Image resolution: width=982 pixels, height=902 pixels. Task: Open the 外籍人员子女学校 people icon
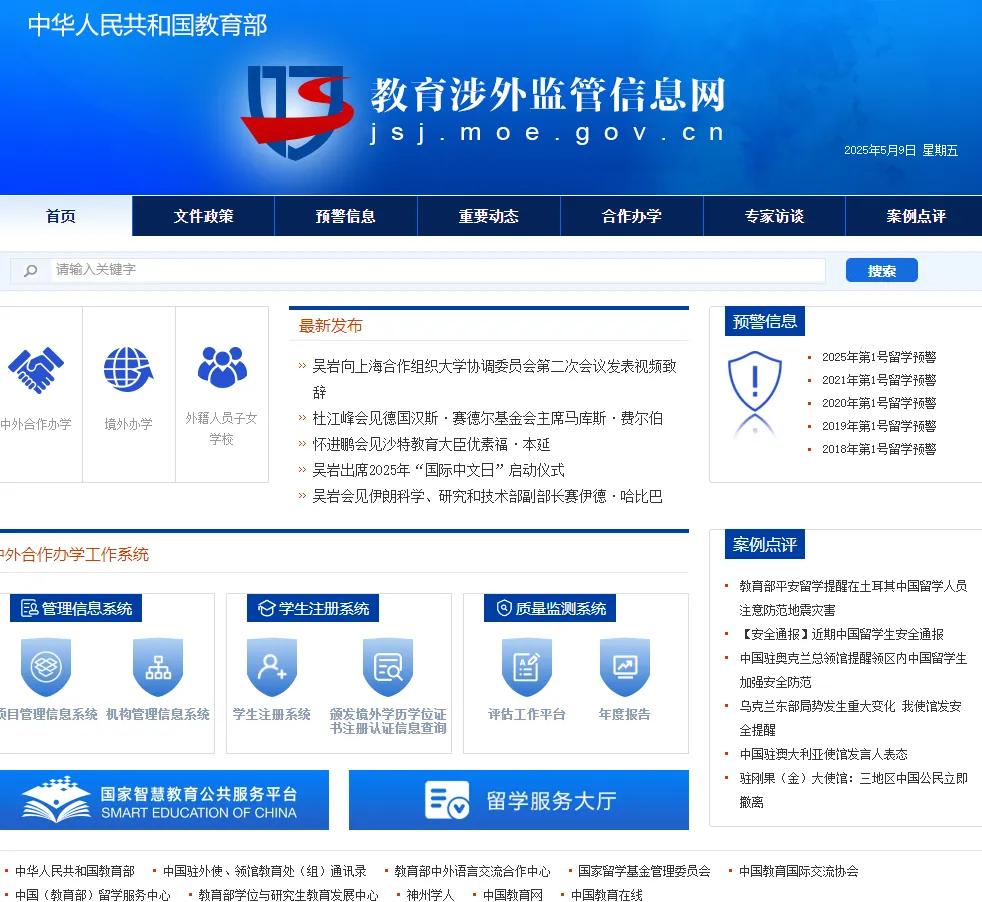pyautogui.click(x=222, y=367)
